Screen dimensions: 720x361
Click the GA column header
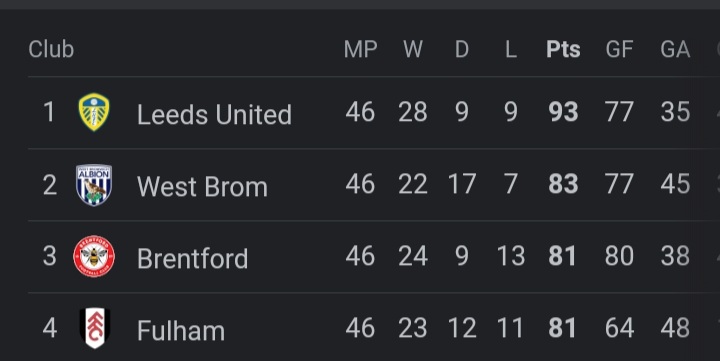675,49
